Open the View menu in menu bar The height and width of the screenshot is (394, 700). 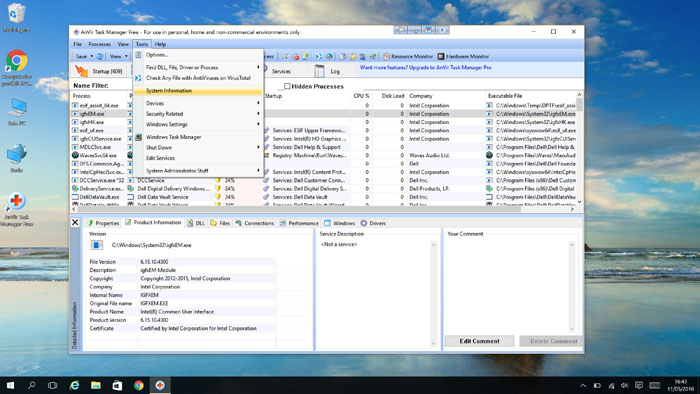point(123,44)
